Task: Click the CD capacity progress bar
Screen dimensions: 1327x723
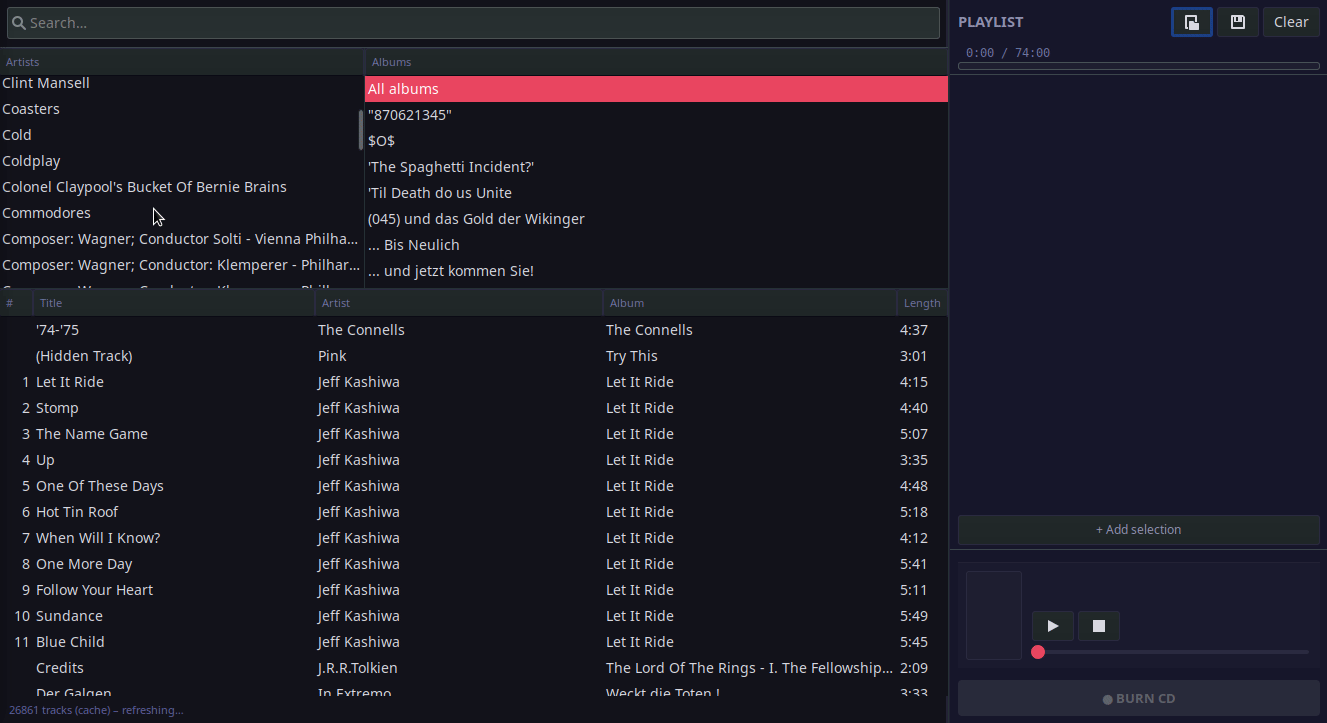Action: point(1139,66)
